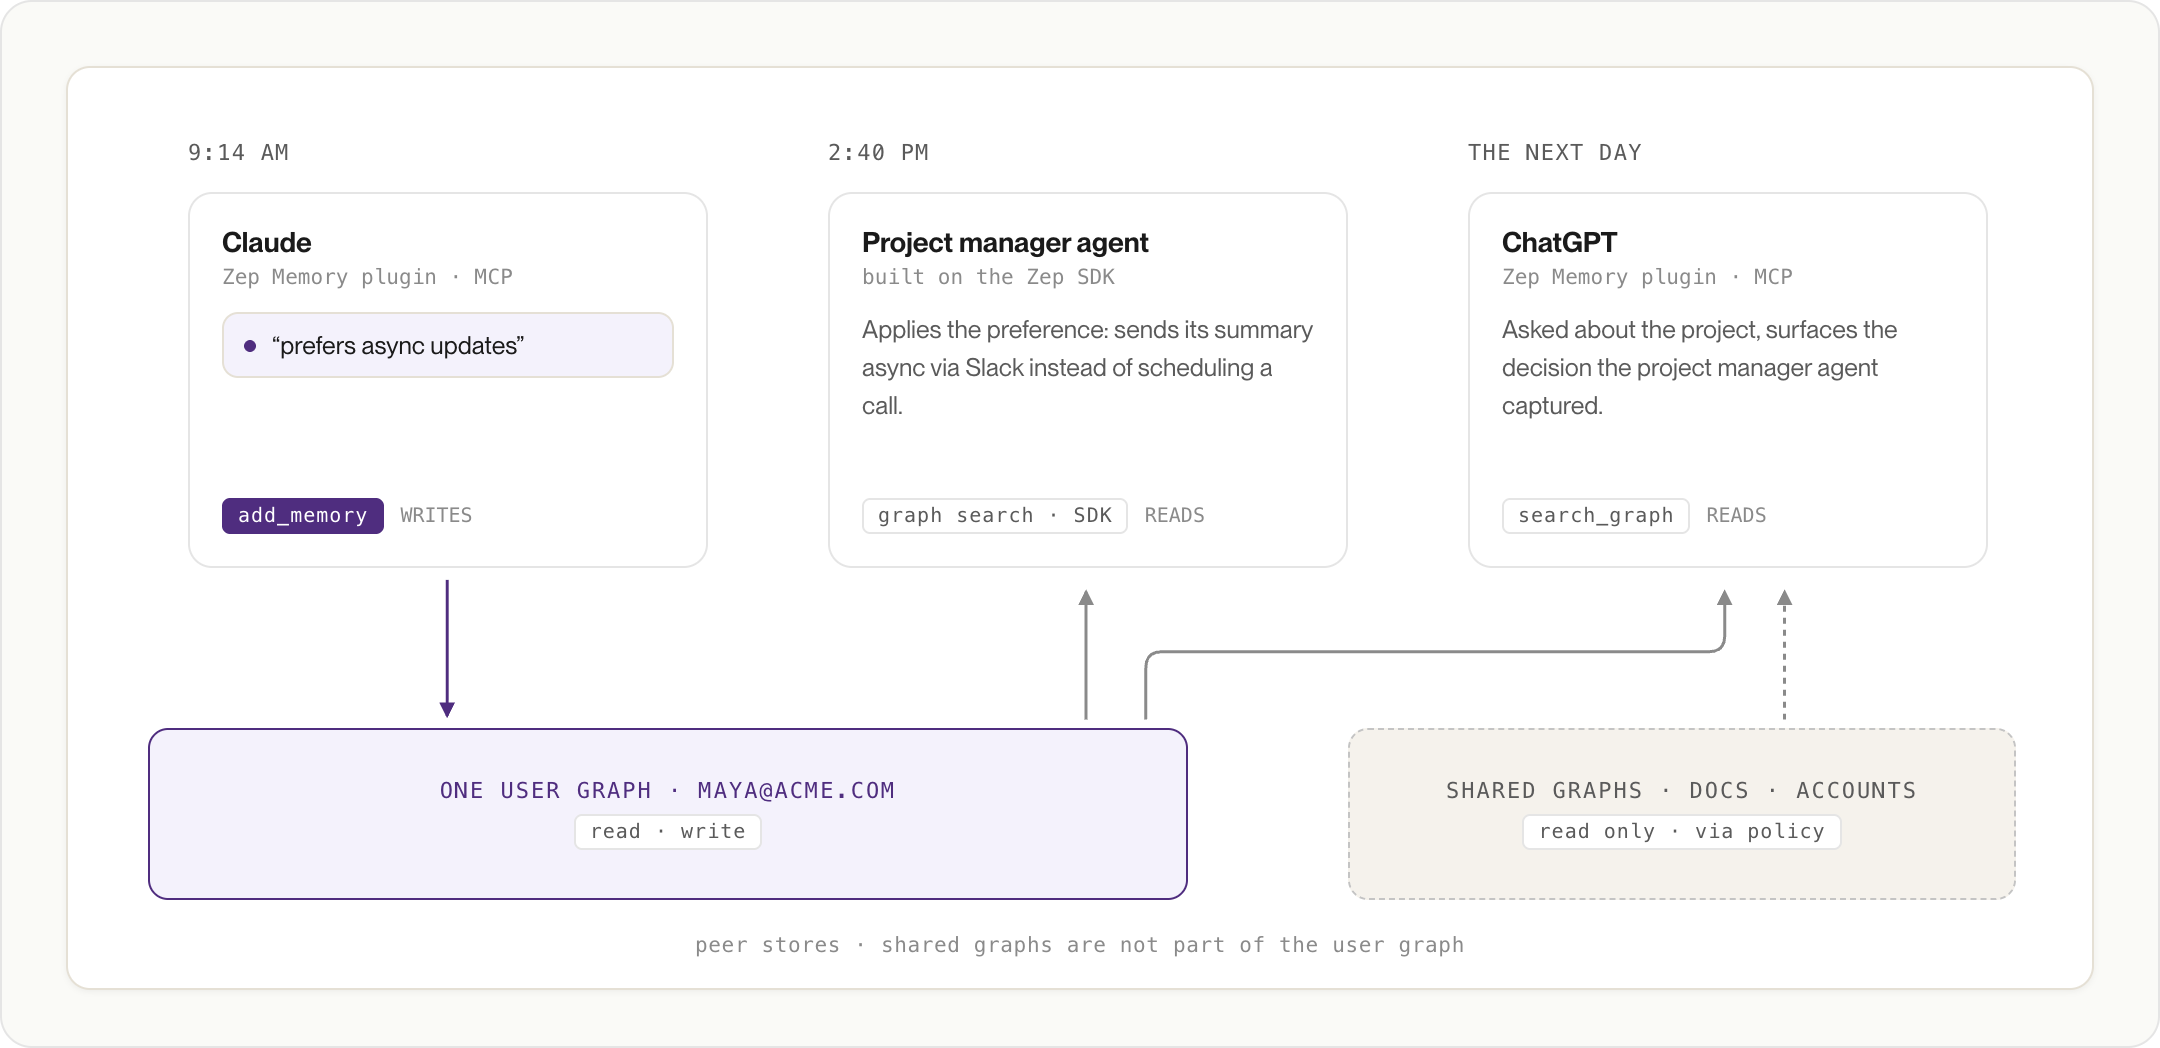Click the "2:40 PM" timestamp

pyautogui.click(x=878, y=152)
